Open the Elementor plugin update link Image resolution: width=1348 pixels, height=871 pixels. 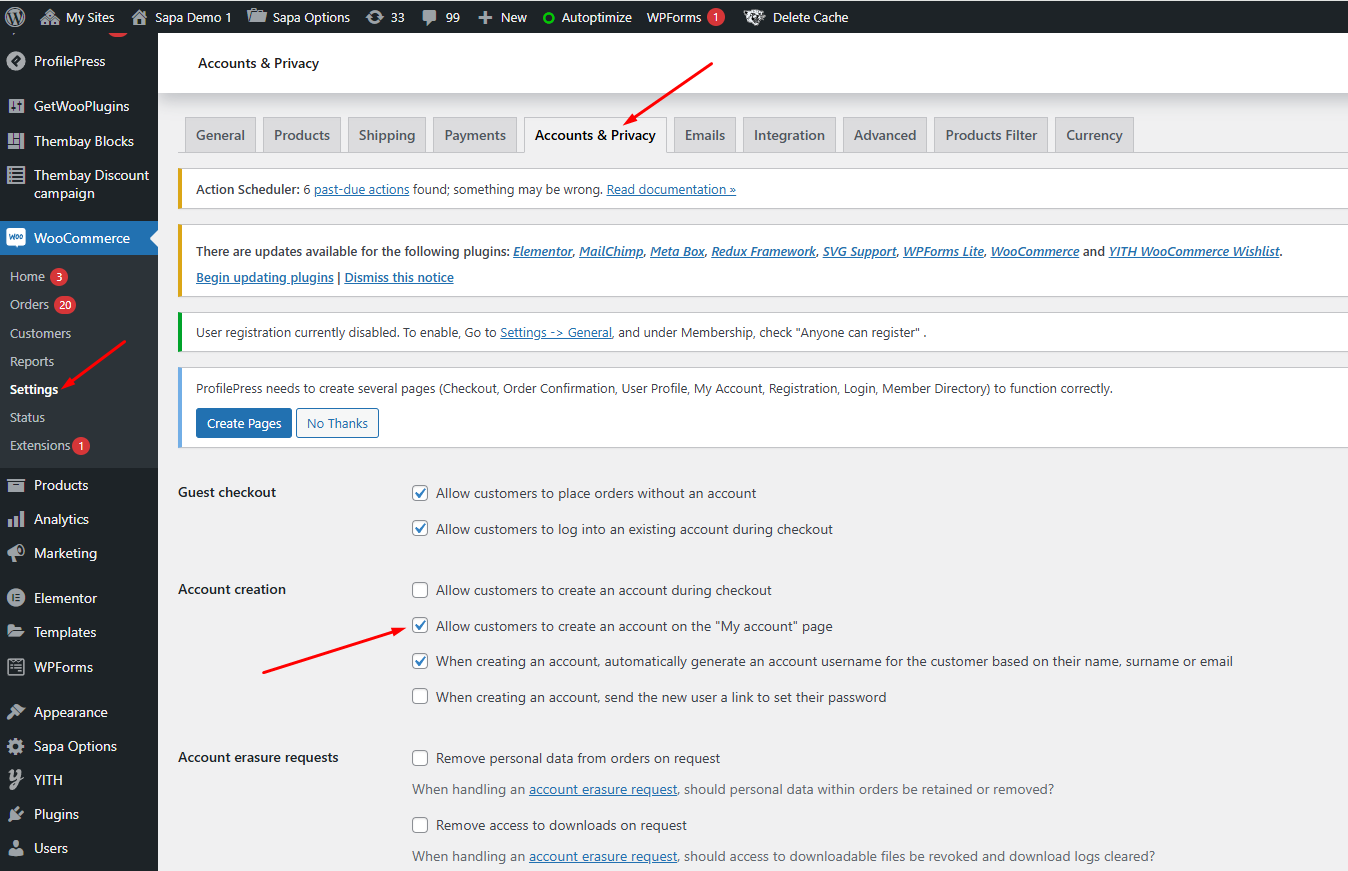click(543, 251)
